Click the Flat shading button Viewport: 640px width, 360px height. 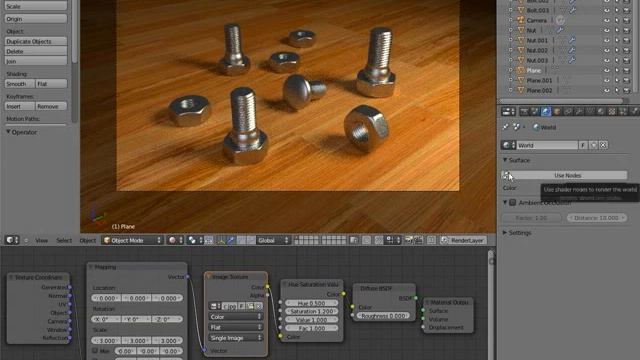(x=51, y=84)
